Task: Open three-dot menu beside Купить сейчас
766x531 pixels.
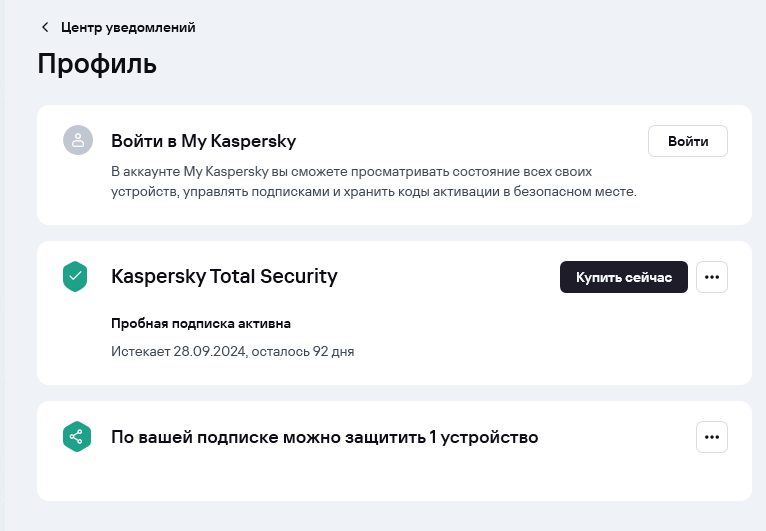Action: (x=712, y=277)
